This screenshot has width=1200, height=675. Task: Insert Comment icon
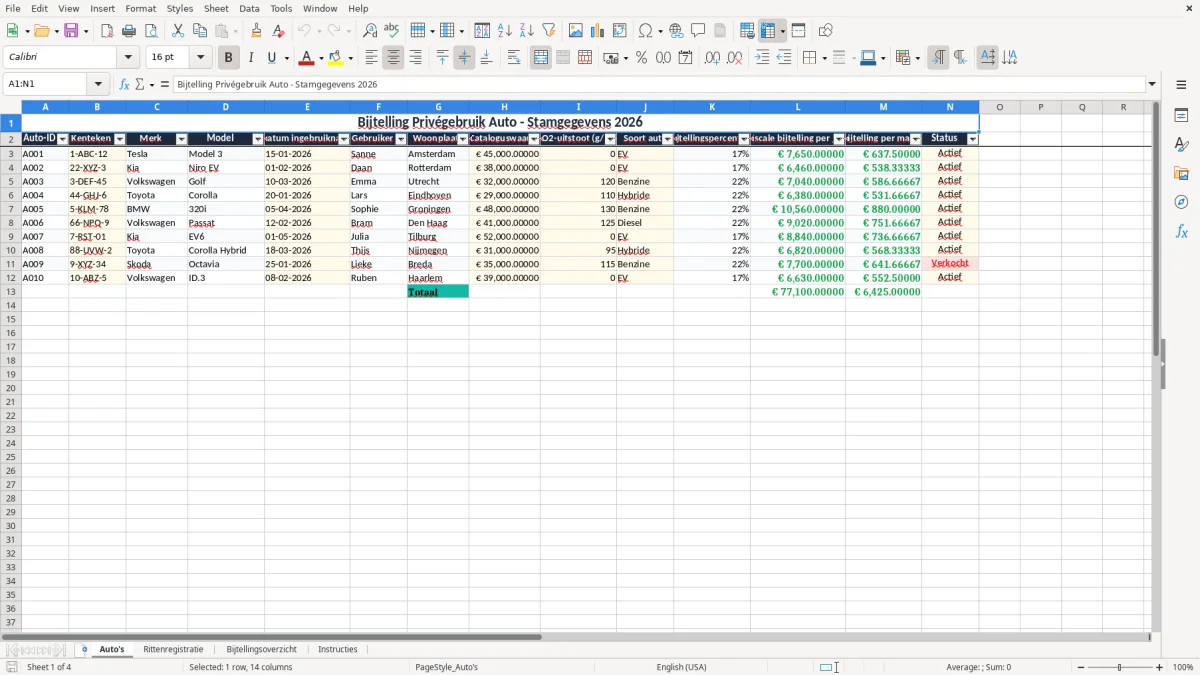698,31
